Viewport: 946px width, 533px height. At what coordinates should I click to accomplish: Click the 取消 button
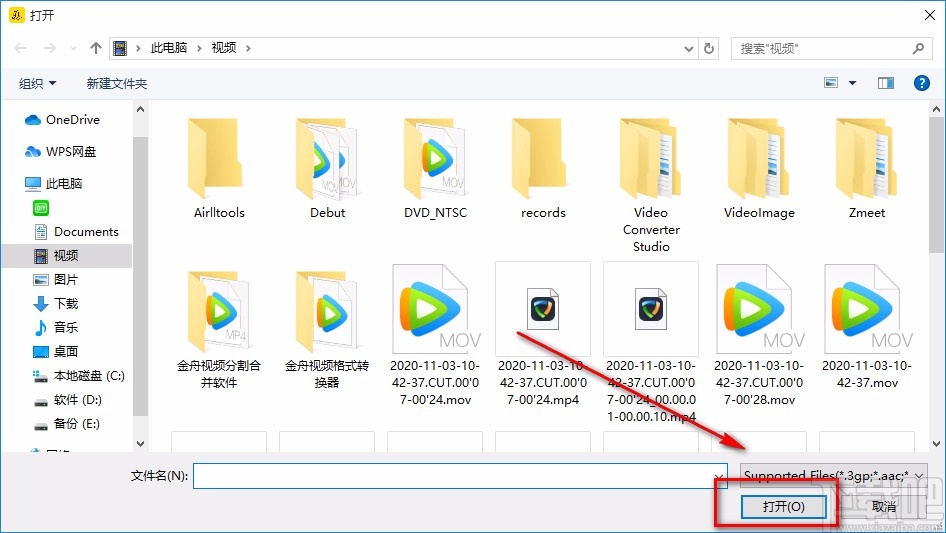coord(884,506)
